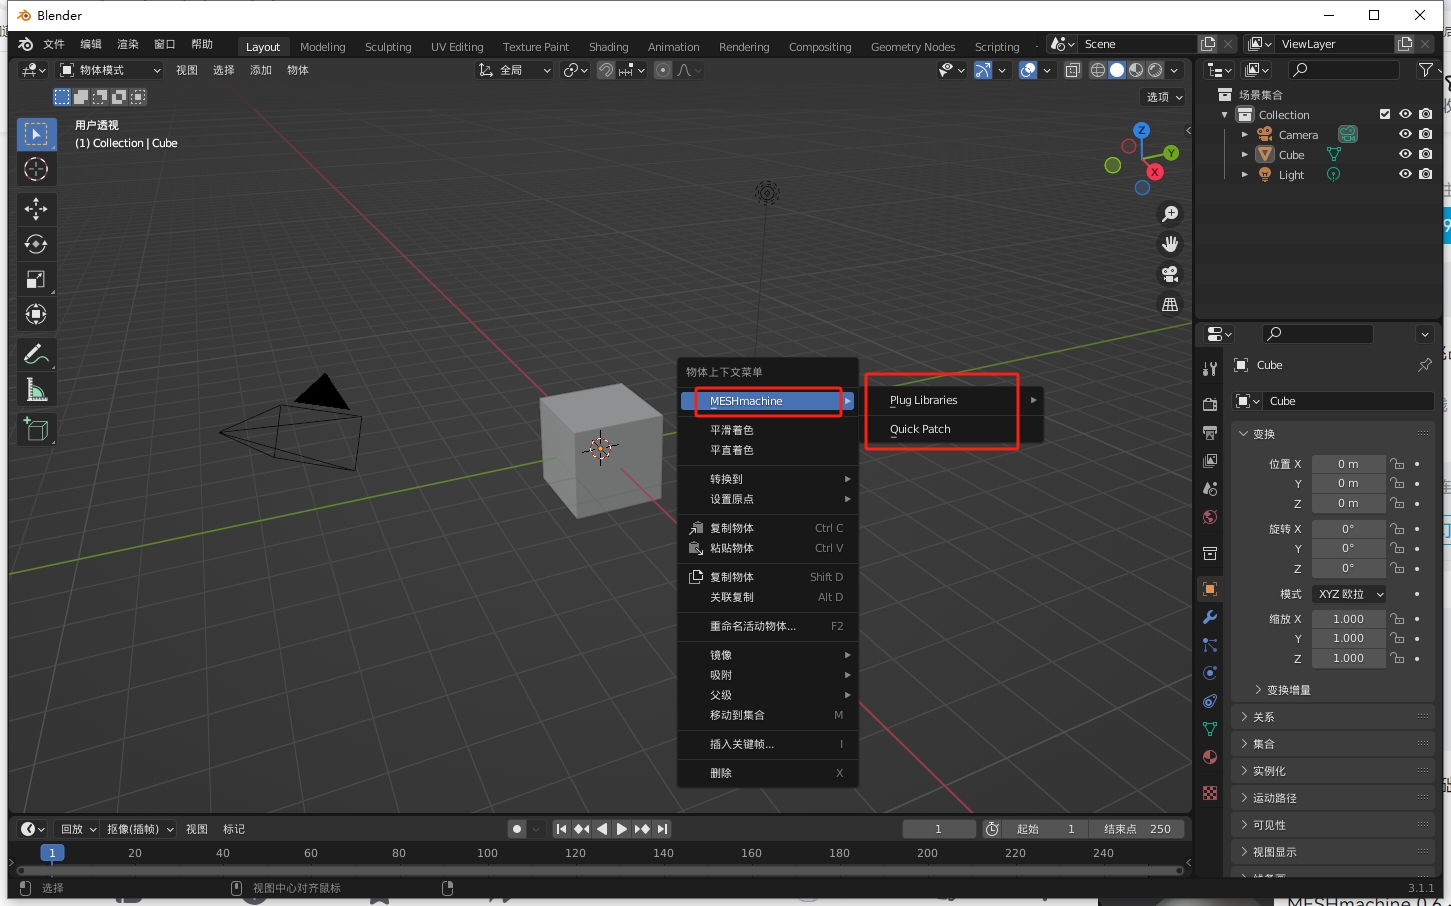Screen dimensions: 1451x906
Task: Open the Object Data properties green triangle tab
Action: point(1210,729)
